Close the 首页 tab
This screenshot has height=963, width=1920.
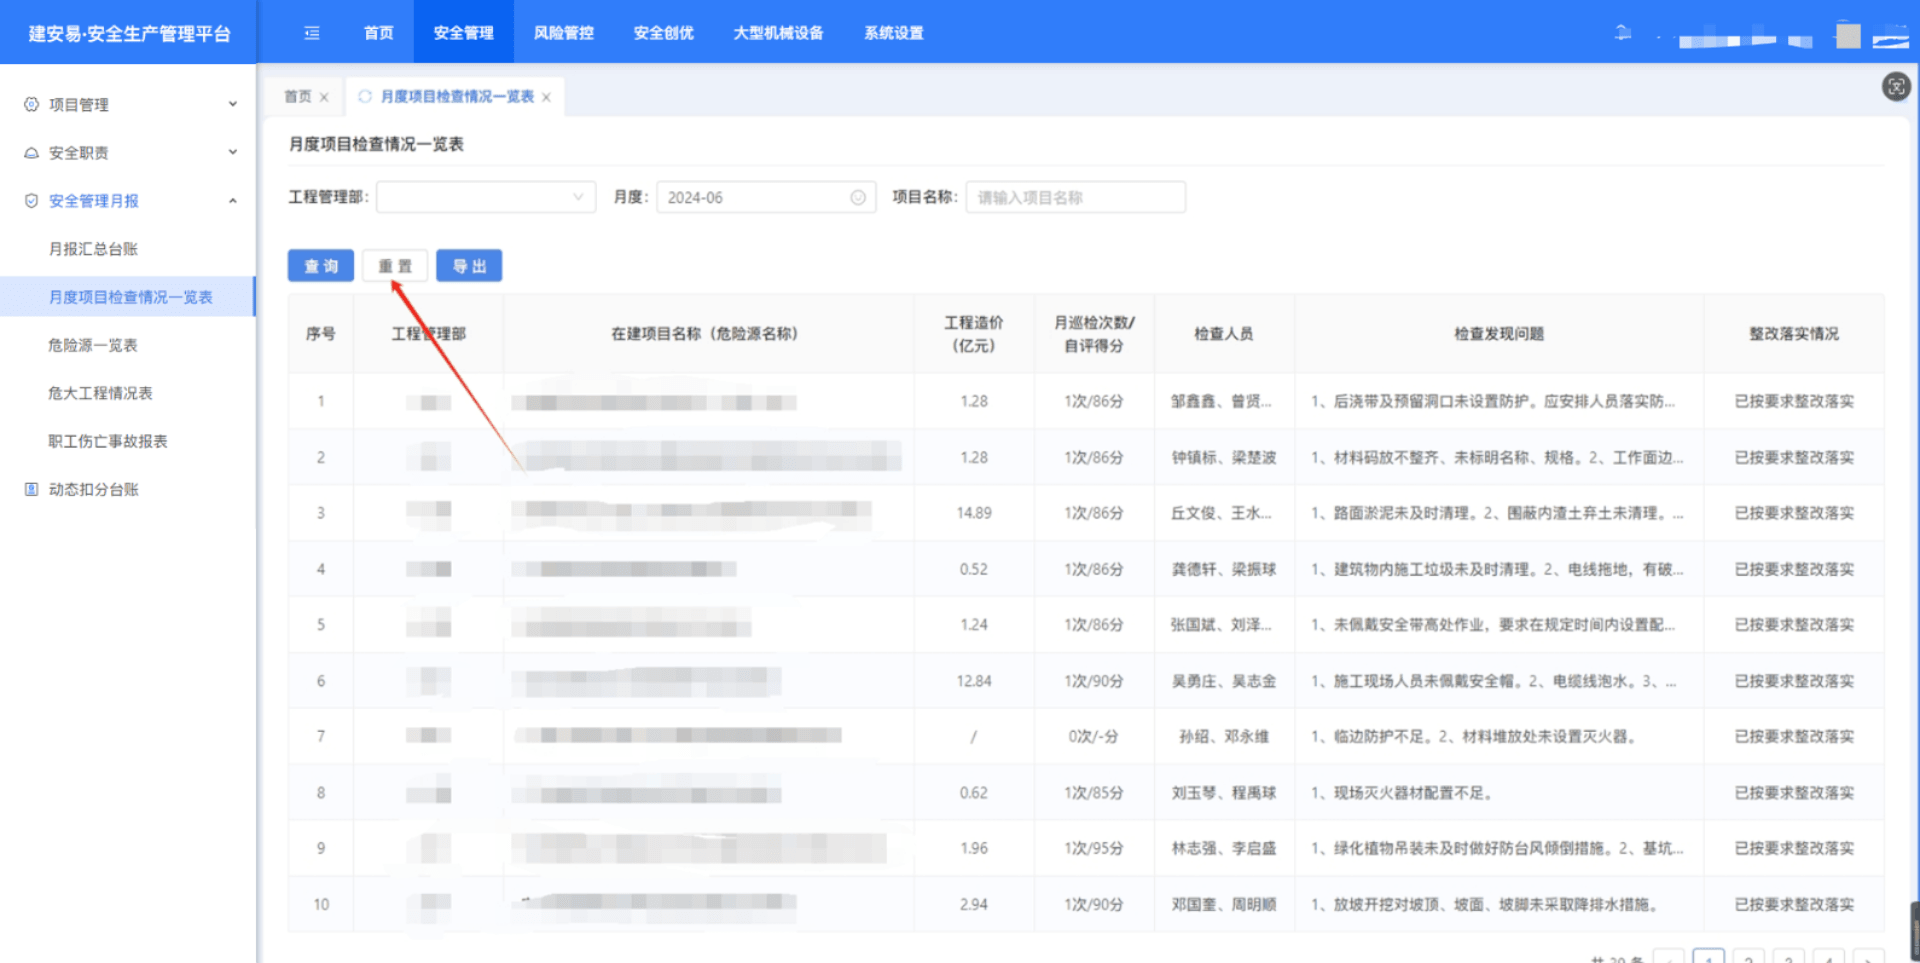[x=324, y=98]
